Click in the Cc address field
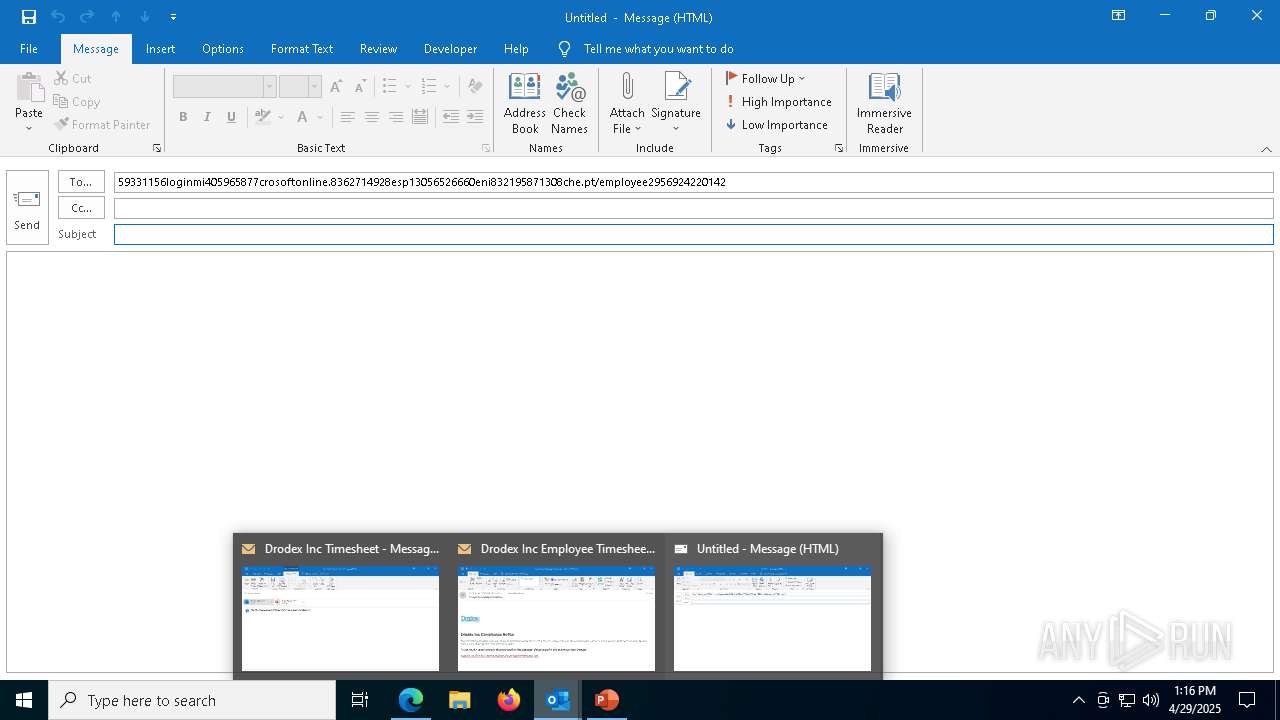 [693, 208]
